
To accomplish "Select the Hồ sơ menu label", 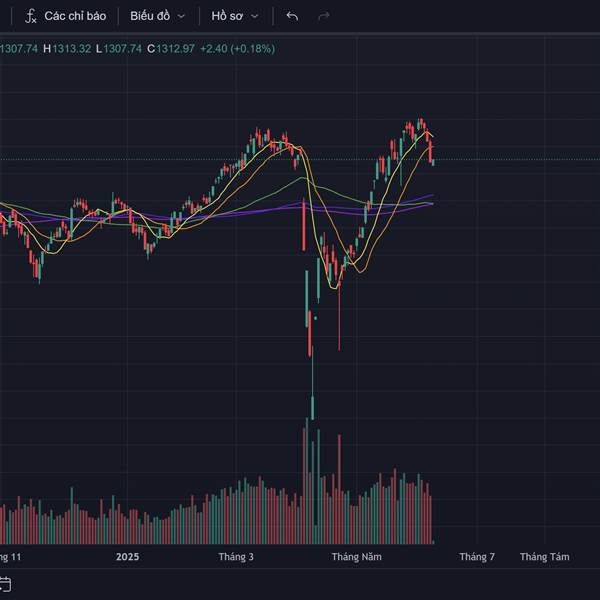I will point(227,16).
